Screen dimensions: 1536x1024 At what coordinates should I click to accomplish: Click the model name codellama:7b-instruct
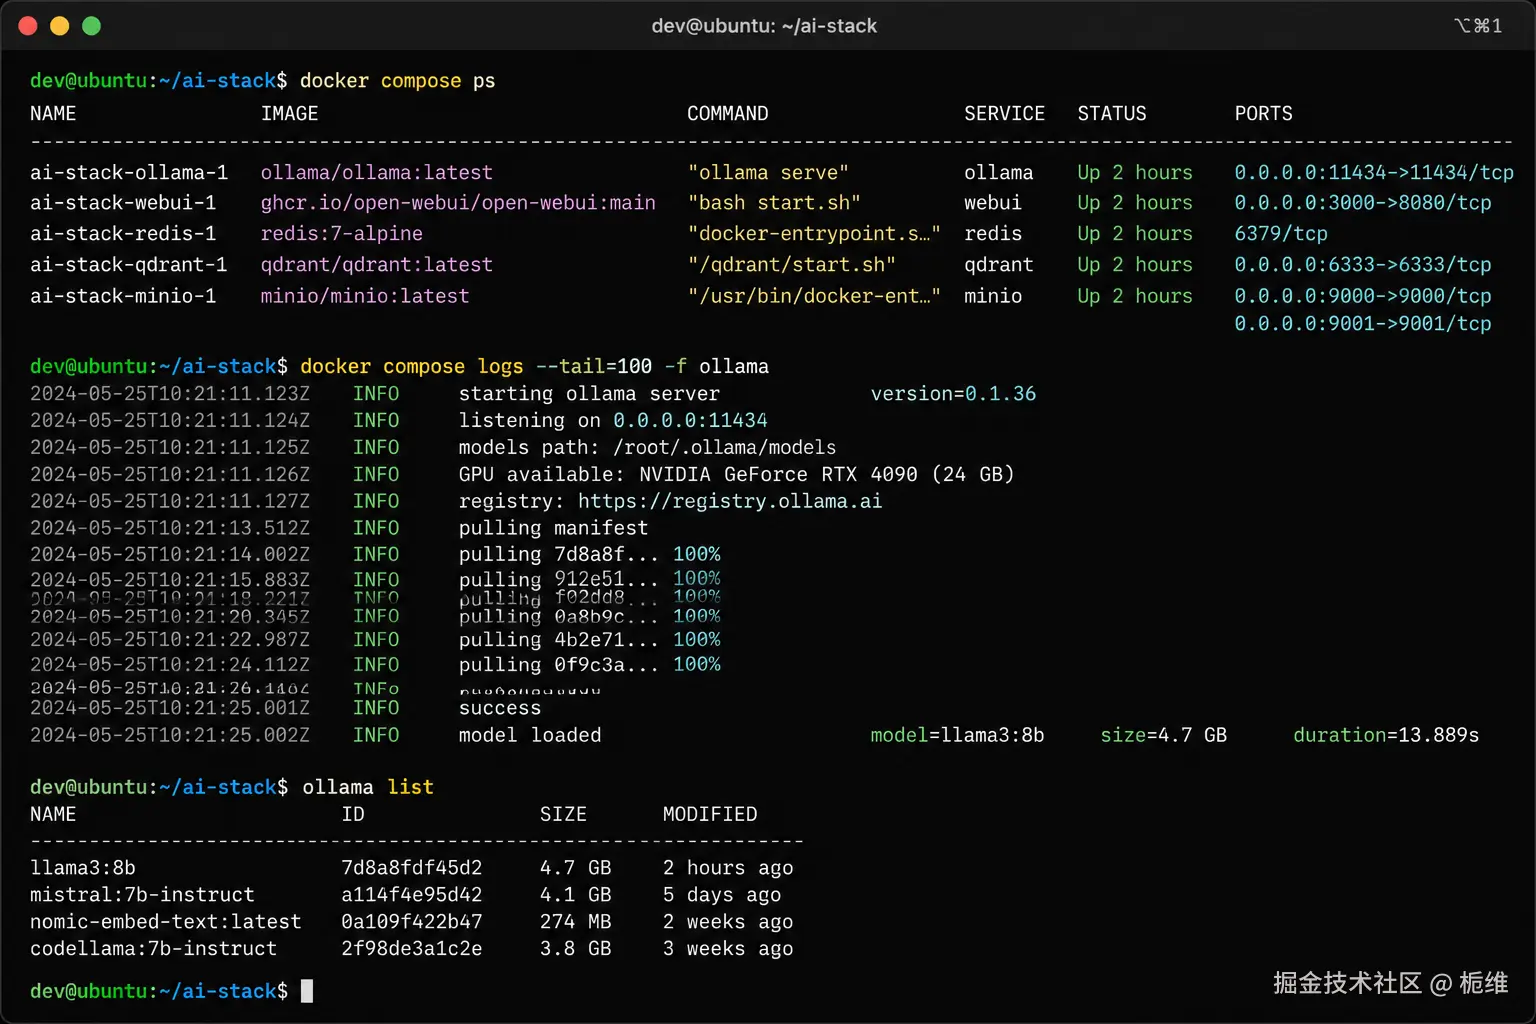tap(153, 949)
